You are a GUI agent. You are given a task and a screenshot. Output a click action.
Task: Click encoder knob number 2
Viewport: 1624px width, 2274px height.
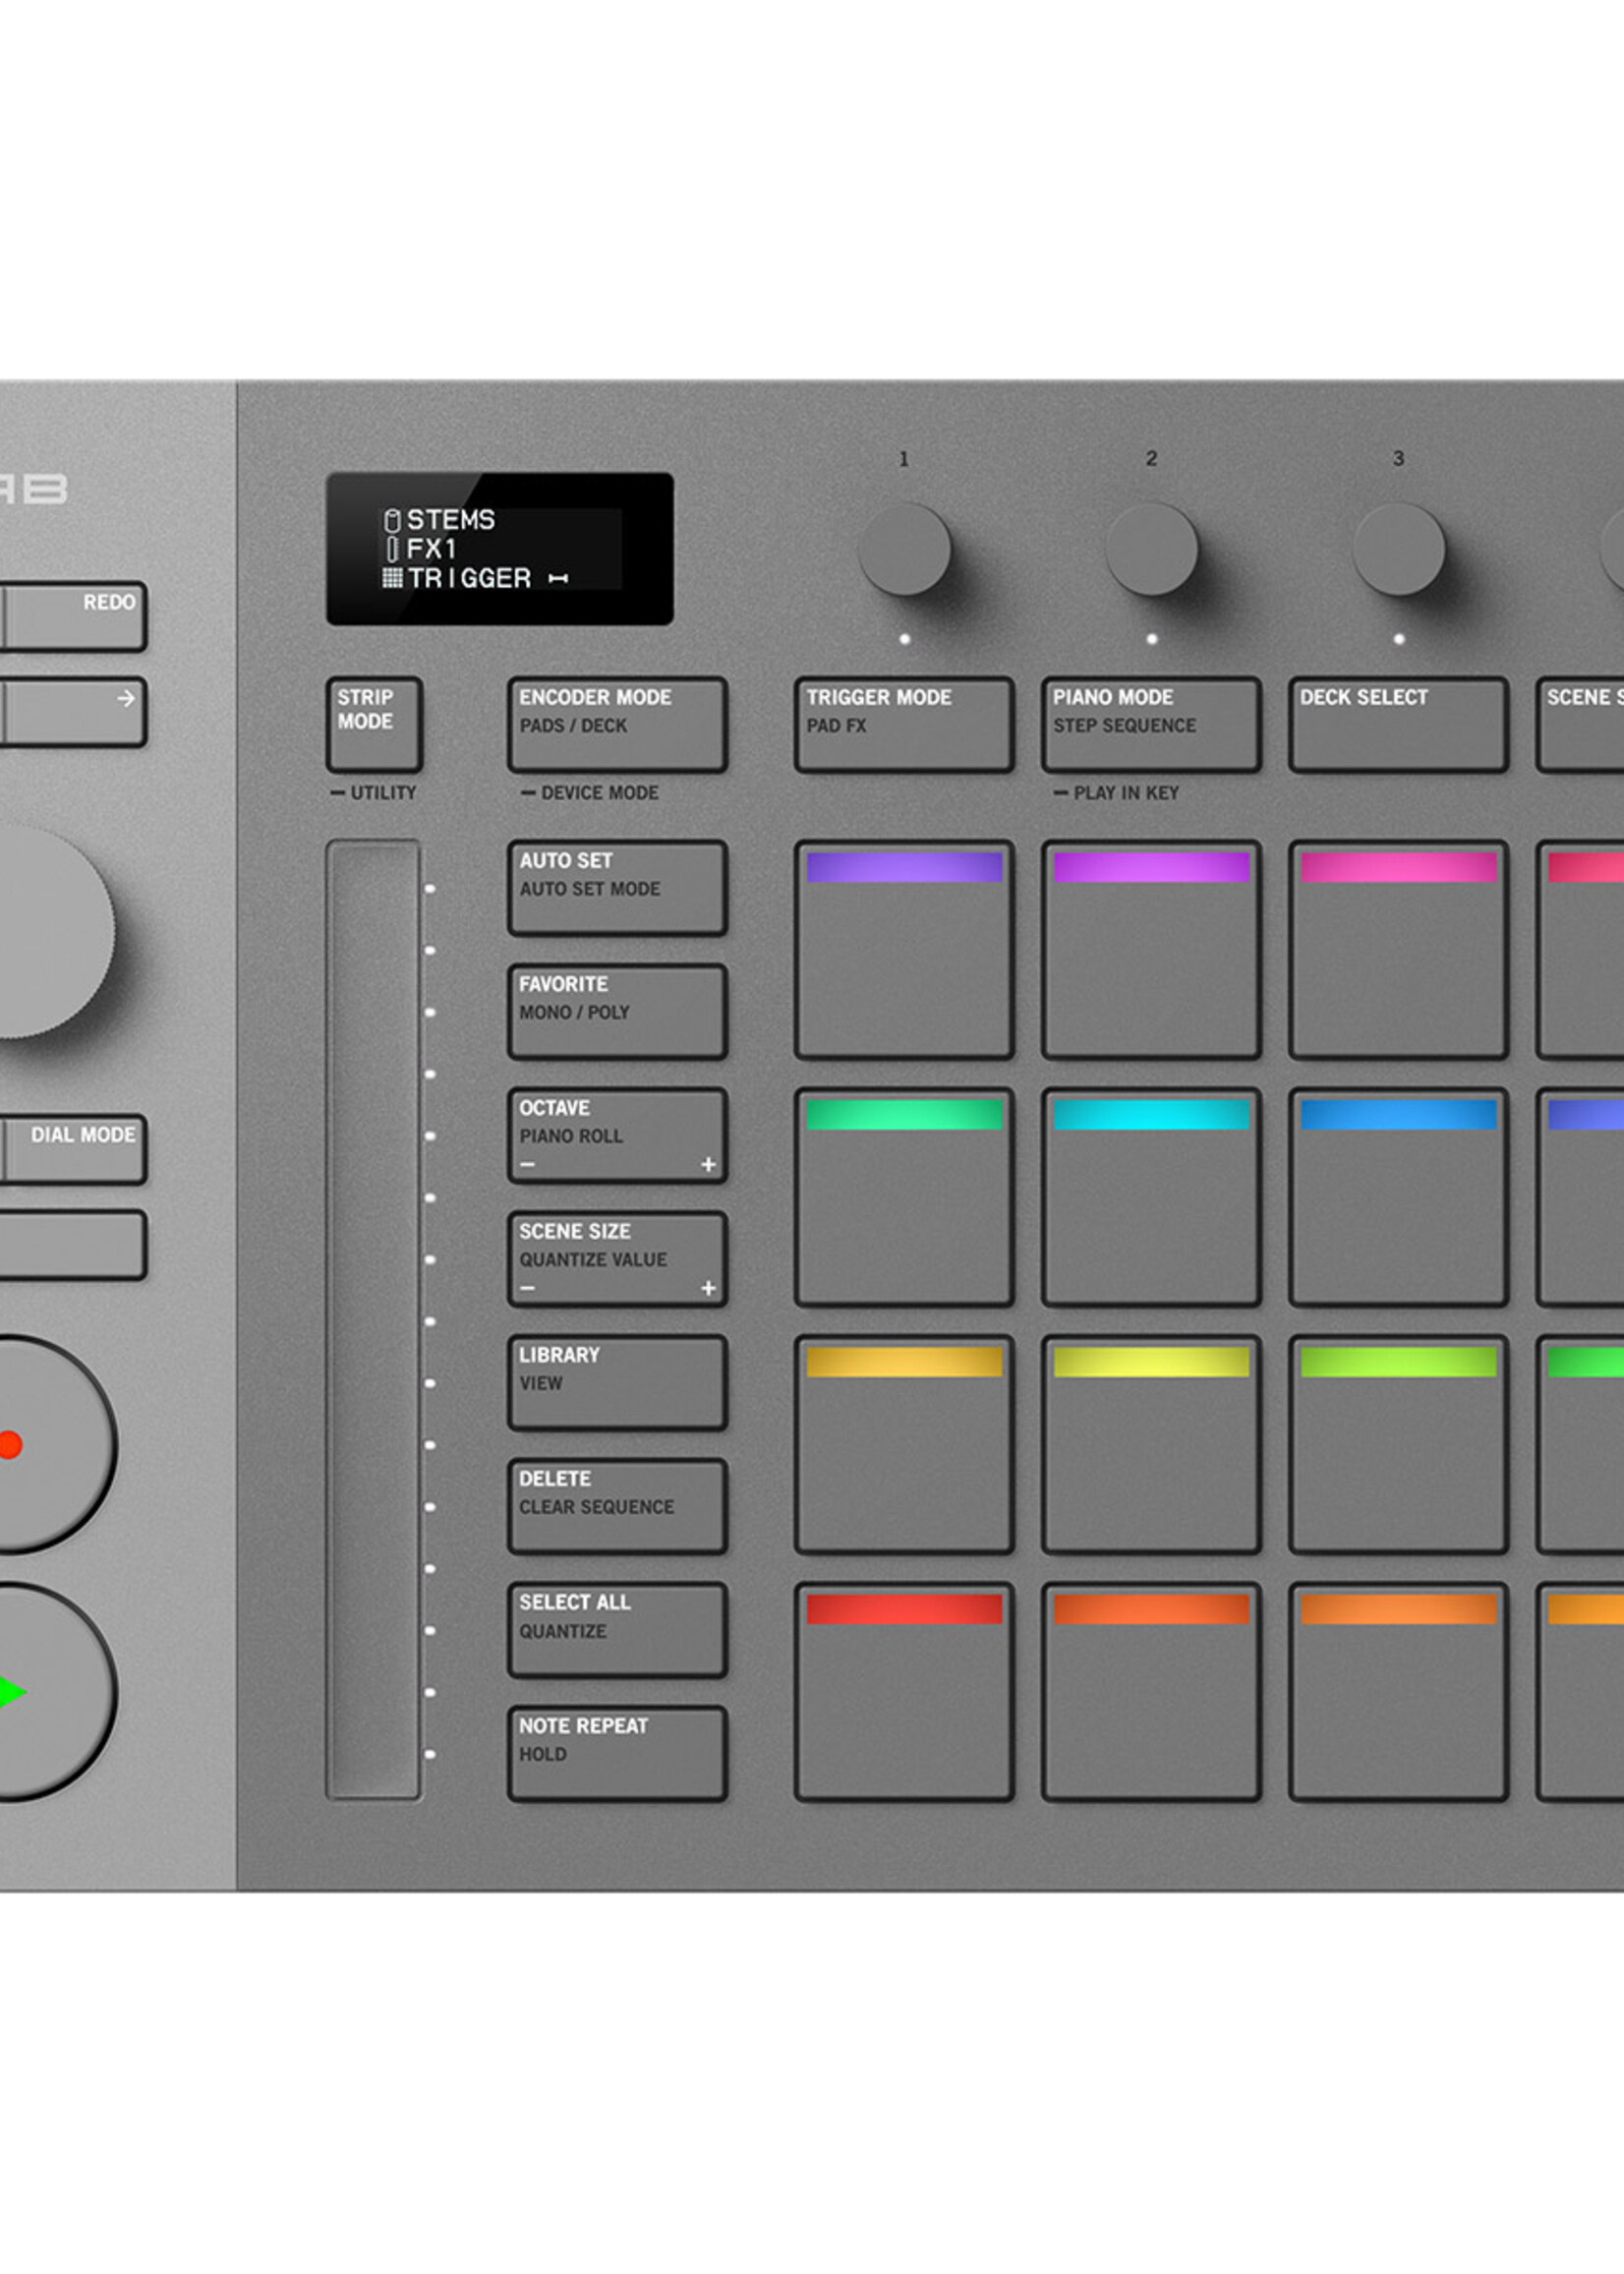[x=1151, y=549]
